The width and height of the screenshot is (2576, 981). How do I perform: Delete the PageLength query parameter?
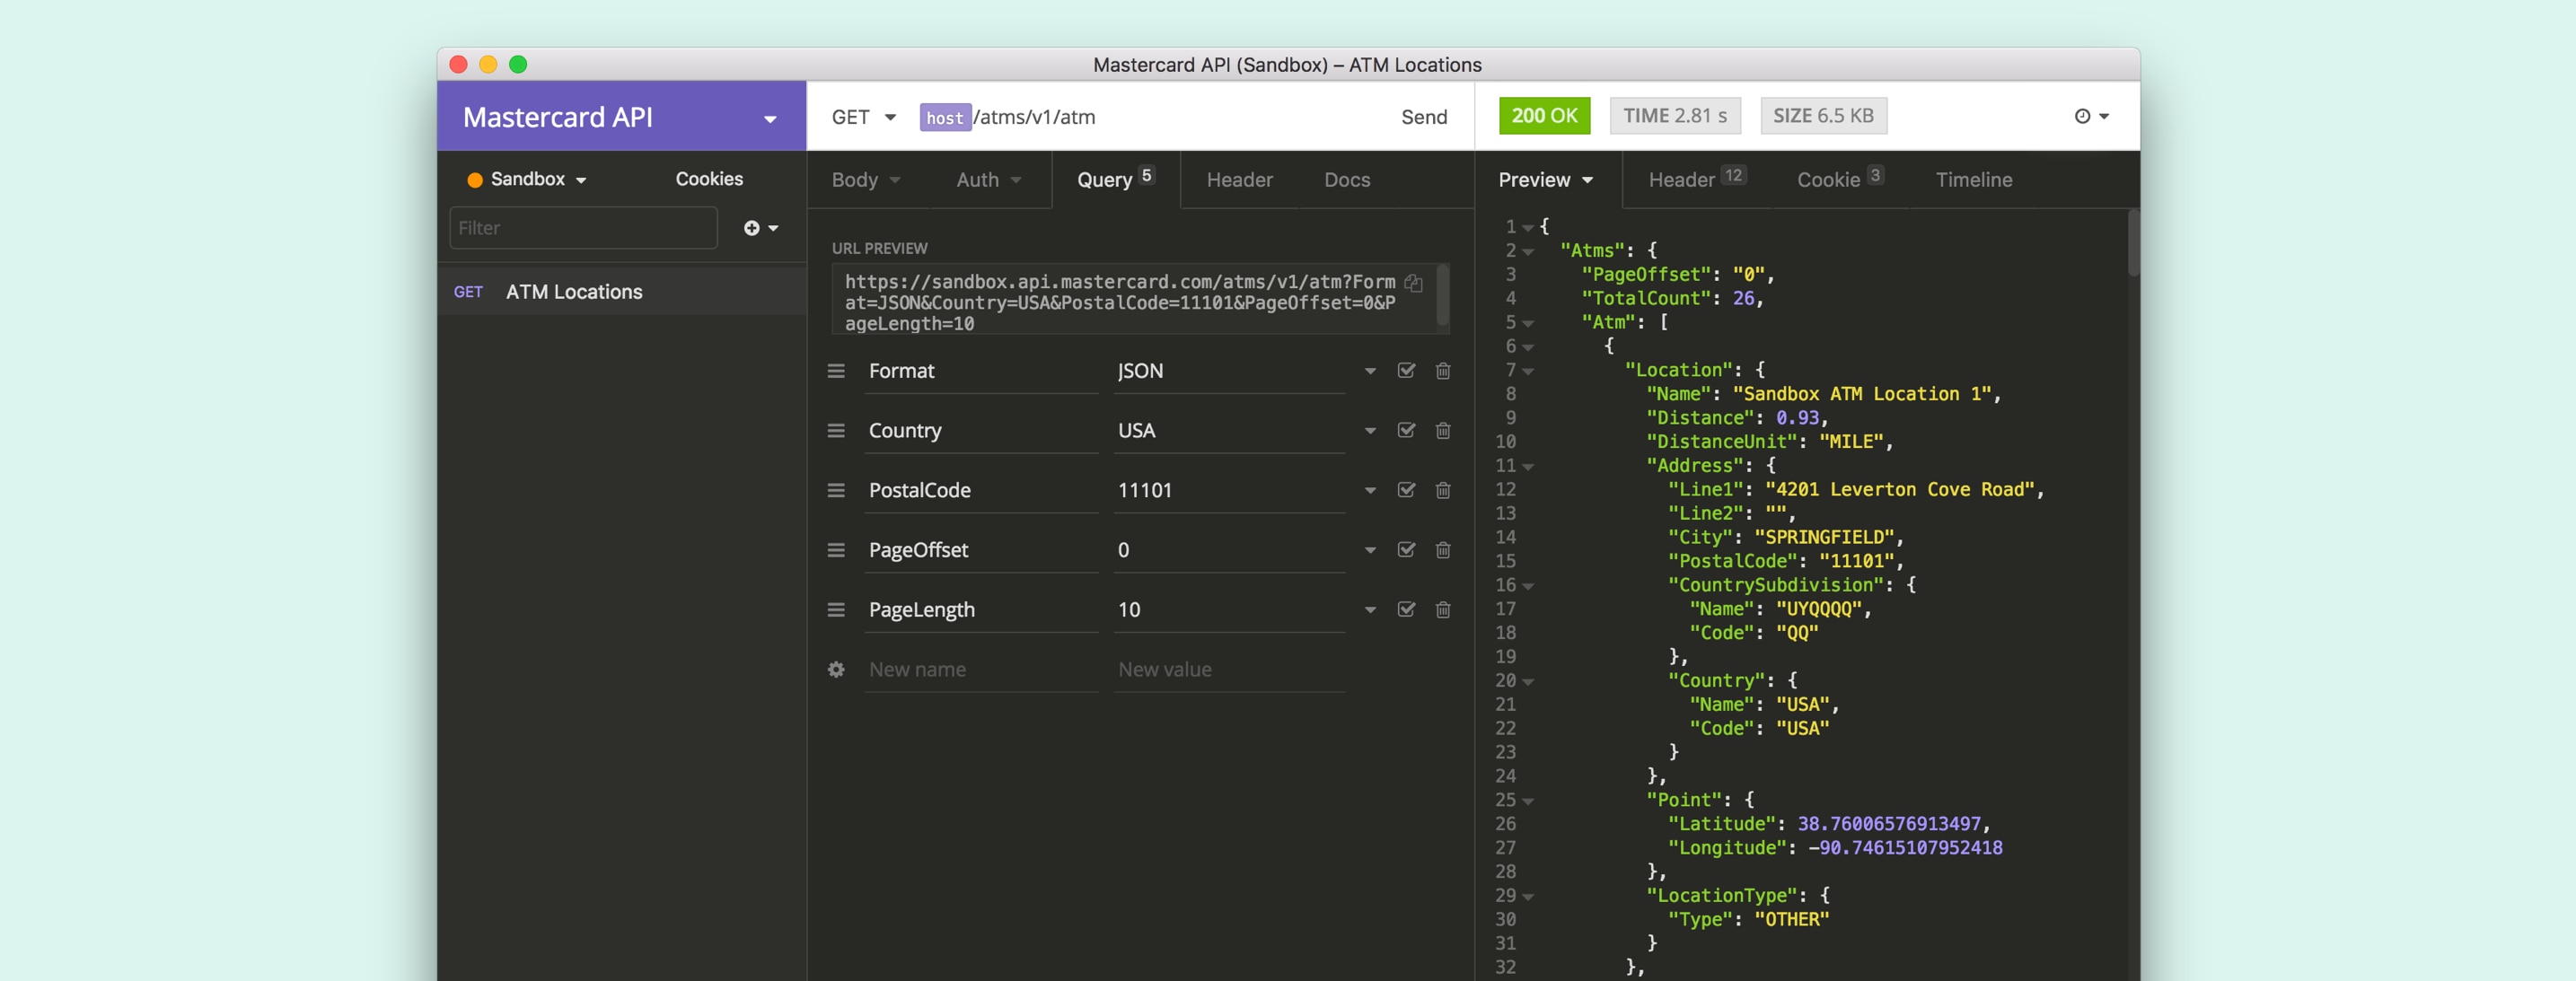point(1443,610)
